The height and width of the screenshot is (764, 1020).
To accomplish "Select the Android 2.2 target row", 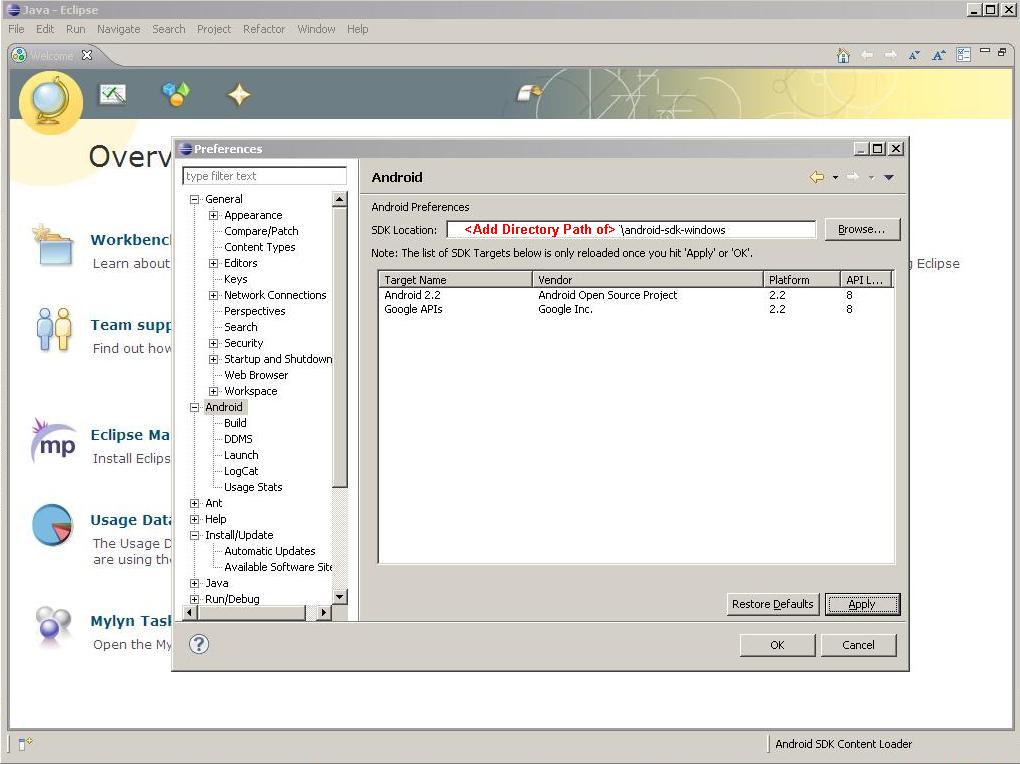I will [636, 295].
